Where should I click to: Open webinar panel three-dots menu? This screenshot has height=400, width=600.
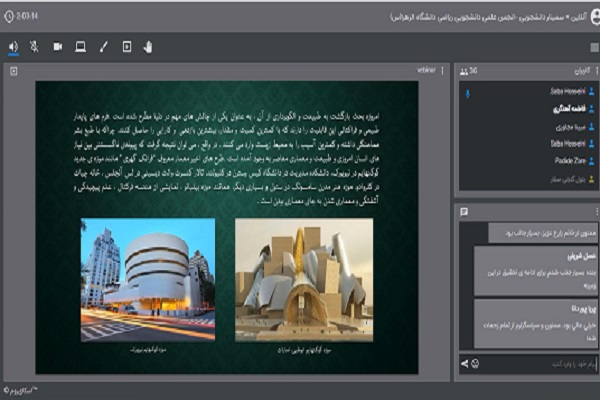click(442, 70)
